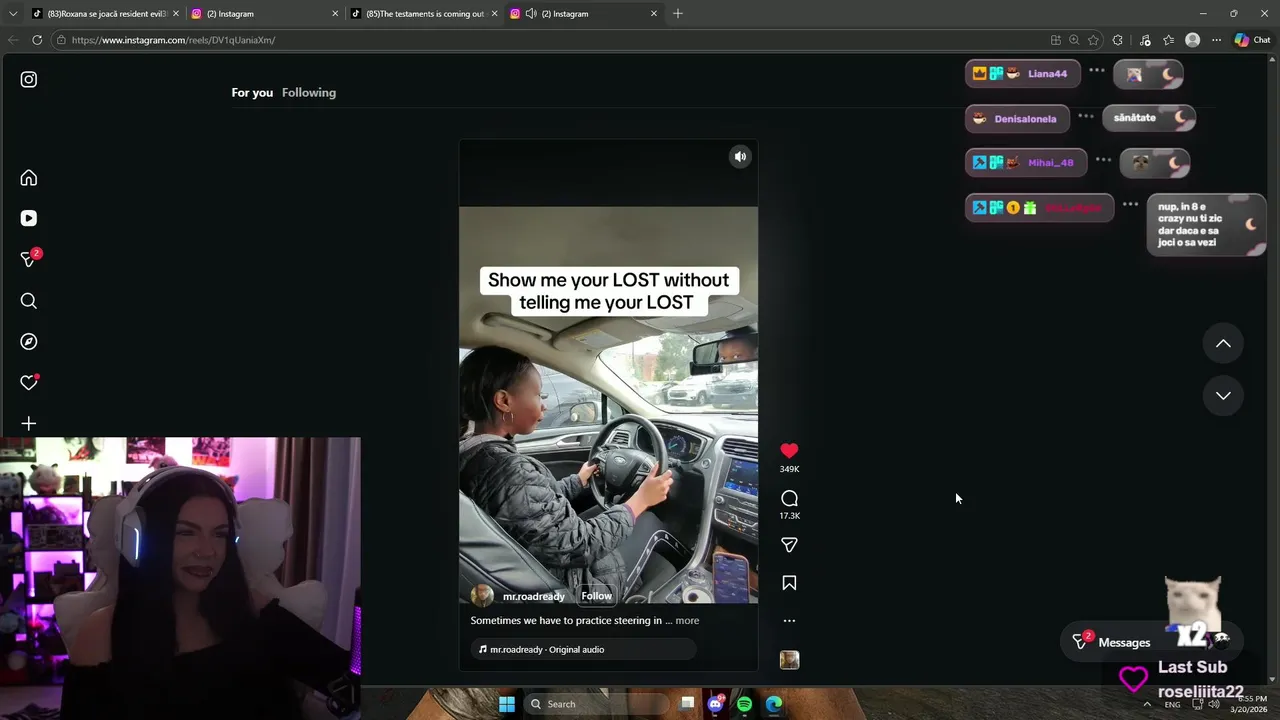
Task: Open apps available icon in address bar
Action: coord(1056,40)
